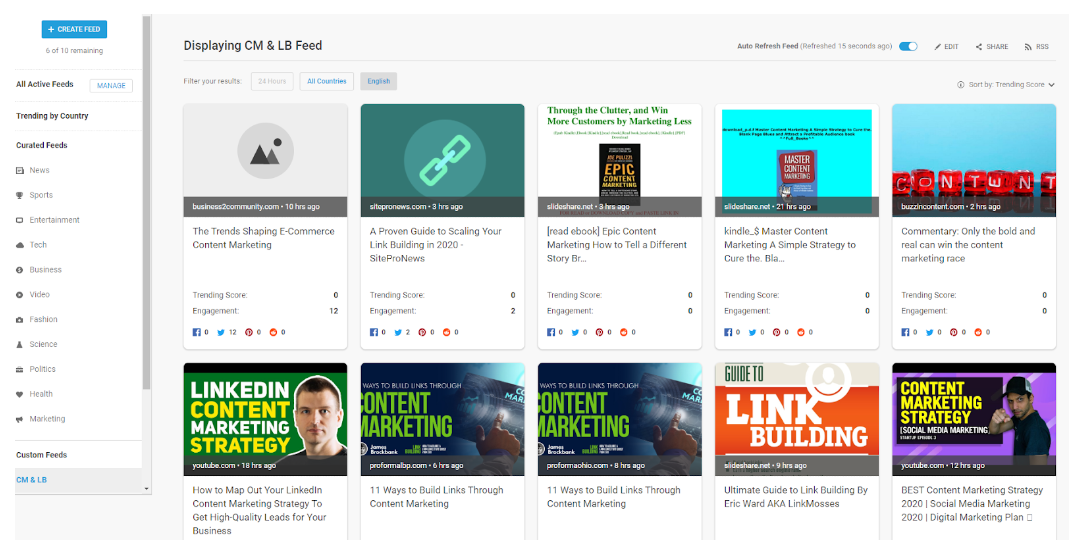Select the Sports trophy icon in sidebar
Viewport: 1069px width, 542px height.
[x=20, y=195]
